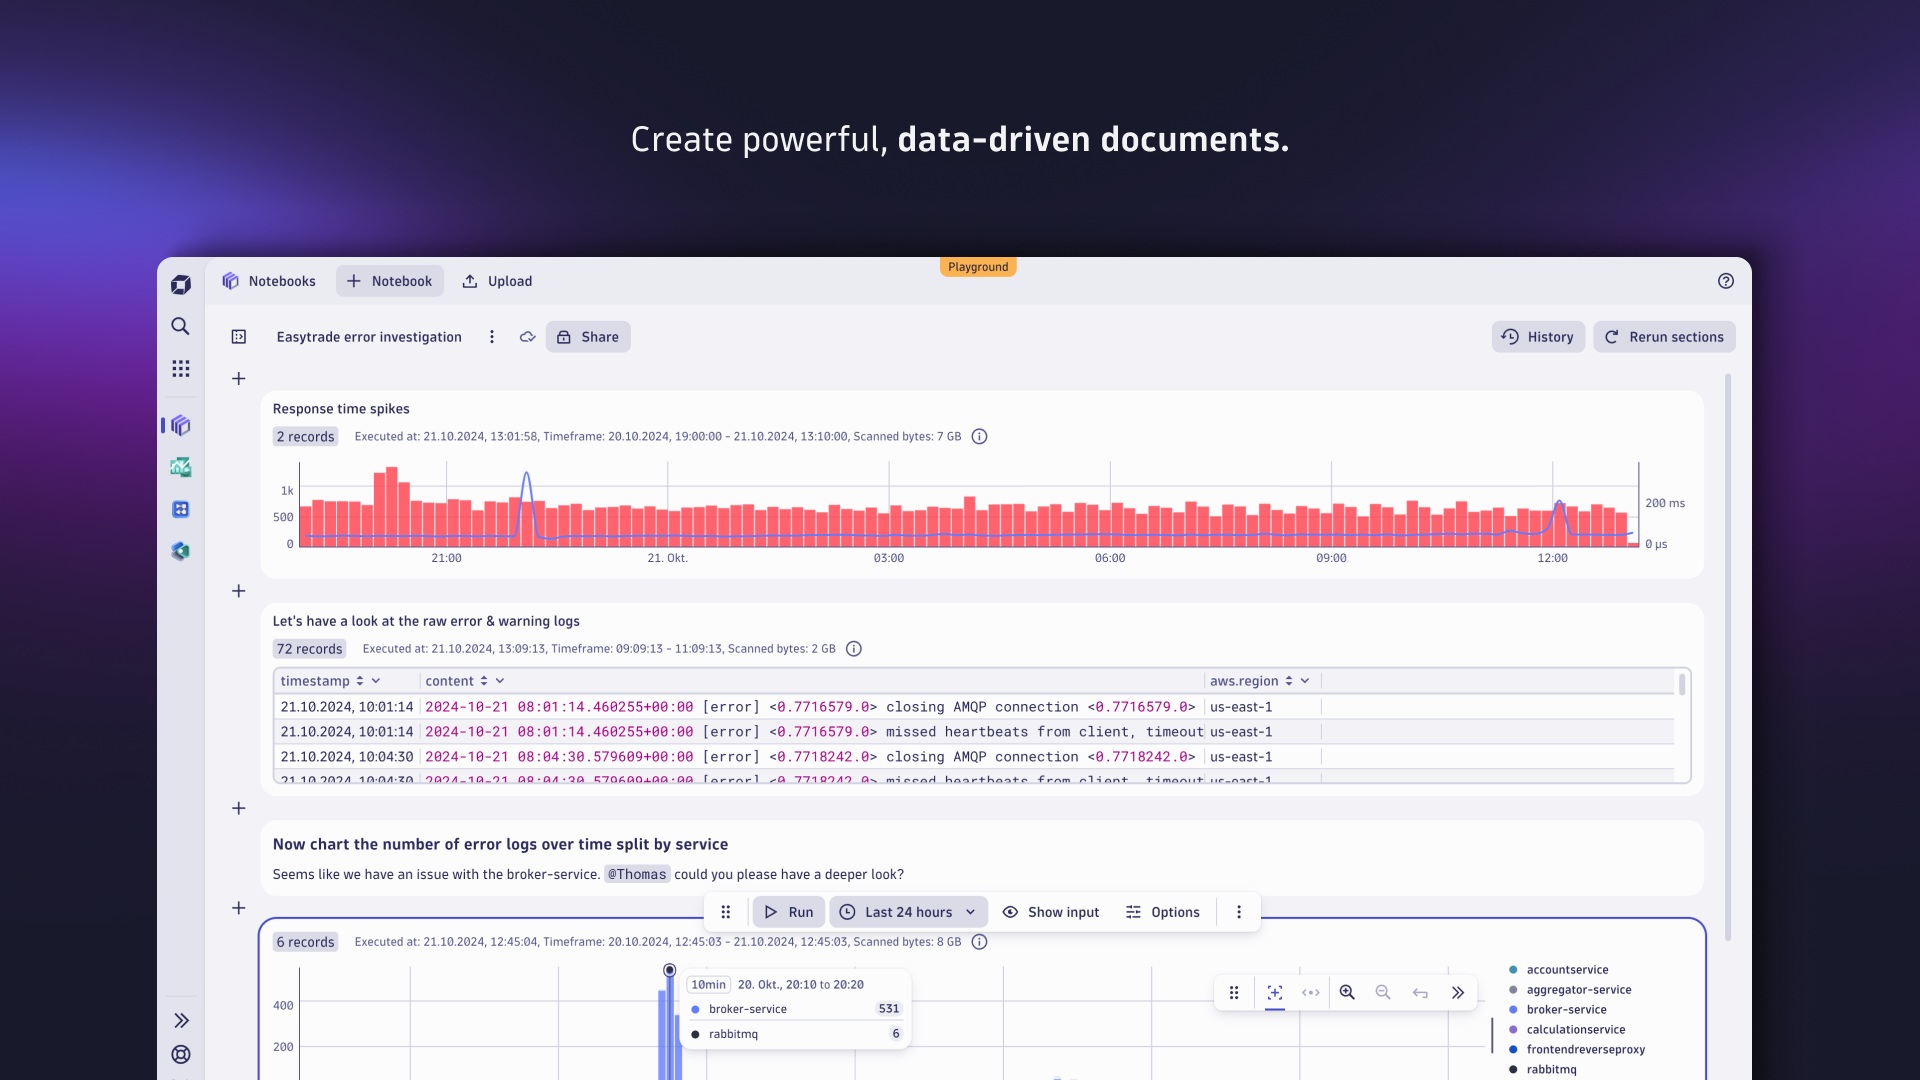This screenshot has width=1920, height=1080.
Task: Toggle the notebook side panel icon
Action: tap(239, 337)
